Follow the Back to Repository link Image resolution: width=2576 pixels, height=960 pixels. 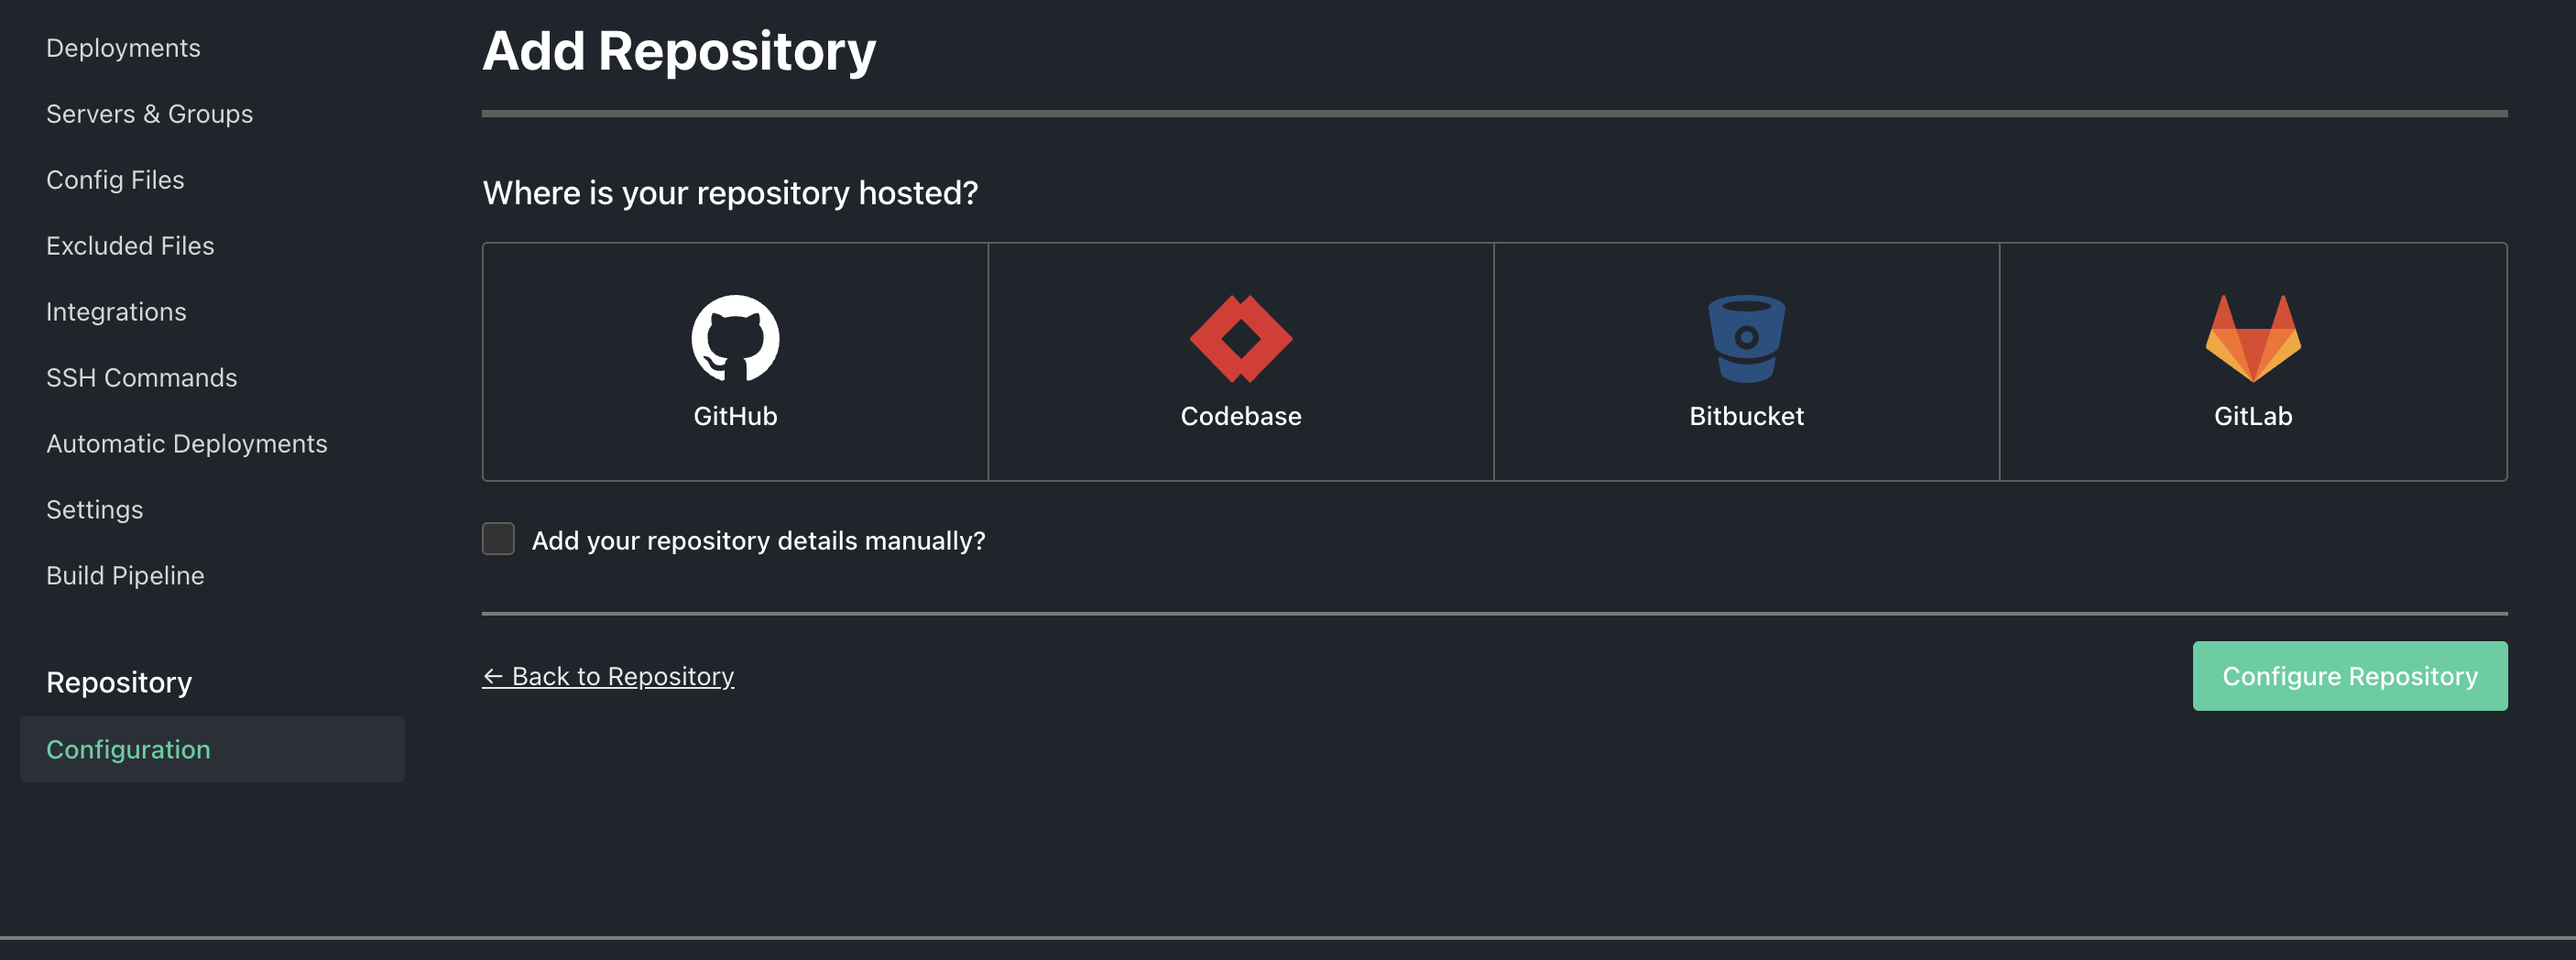(608, 676)
